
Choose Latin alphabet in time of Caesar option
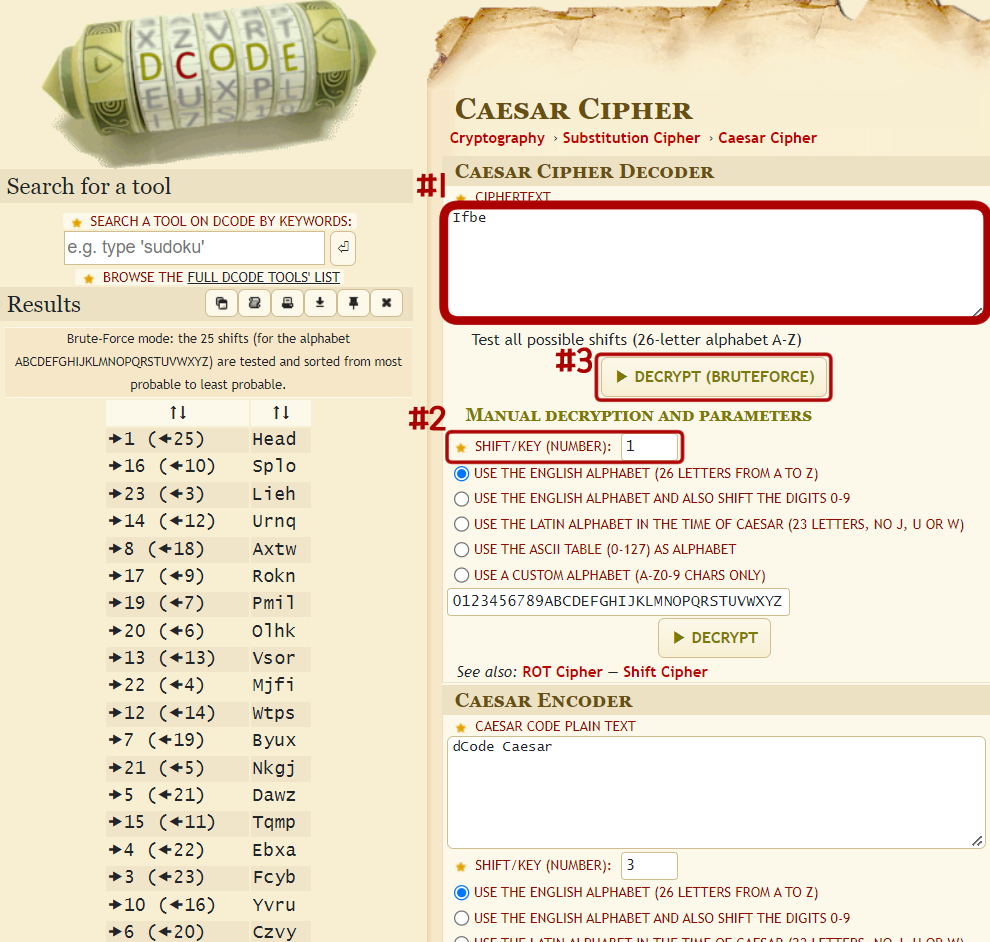click(x=462, y=525)
